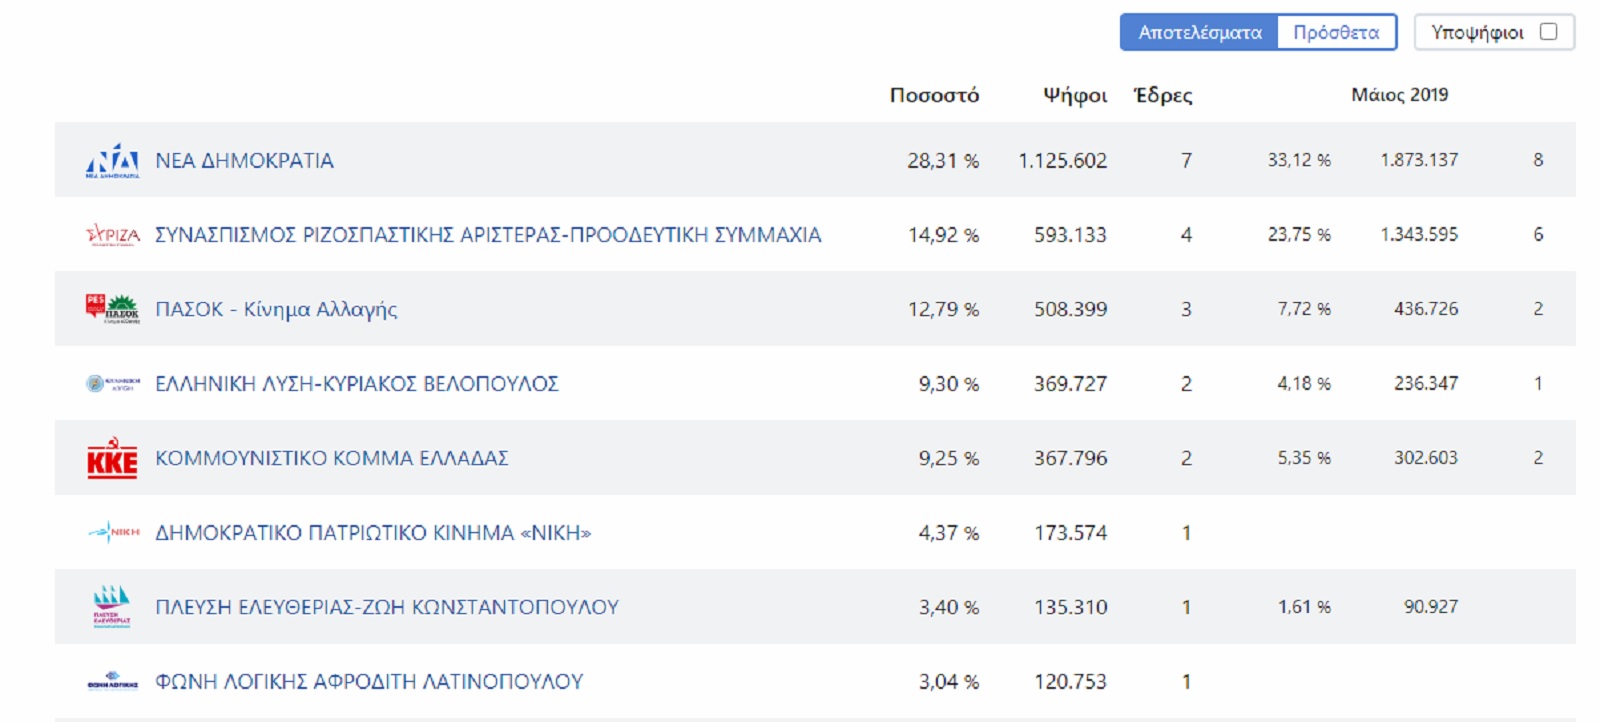Select ΠΑΣΟΚ's current seats value 3
The image size is (1600, 722).
coord(1186,309)
